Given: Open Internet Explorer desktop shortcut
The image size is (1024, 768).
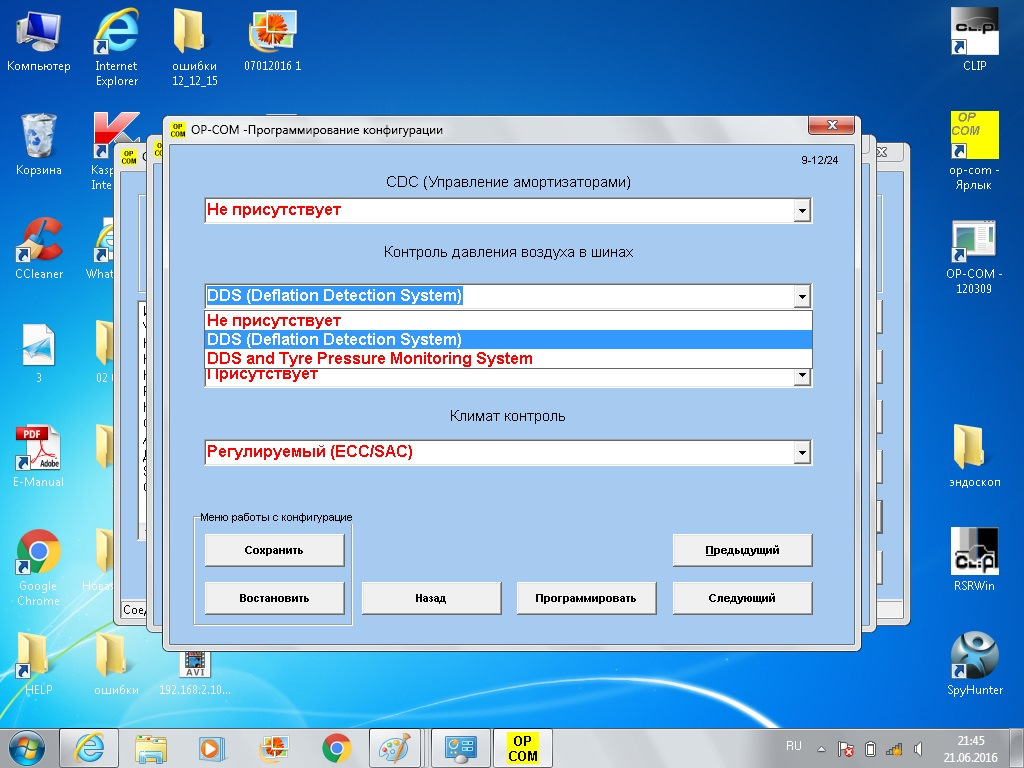Looking at the screenshot, I should click(116, 47).
